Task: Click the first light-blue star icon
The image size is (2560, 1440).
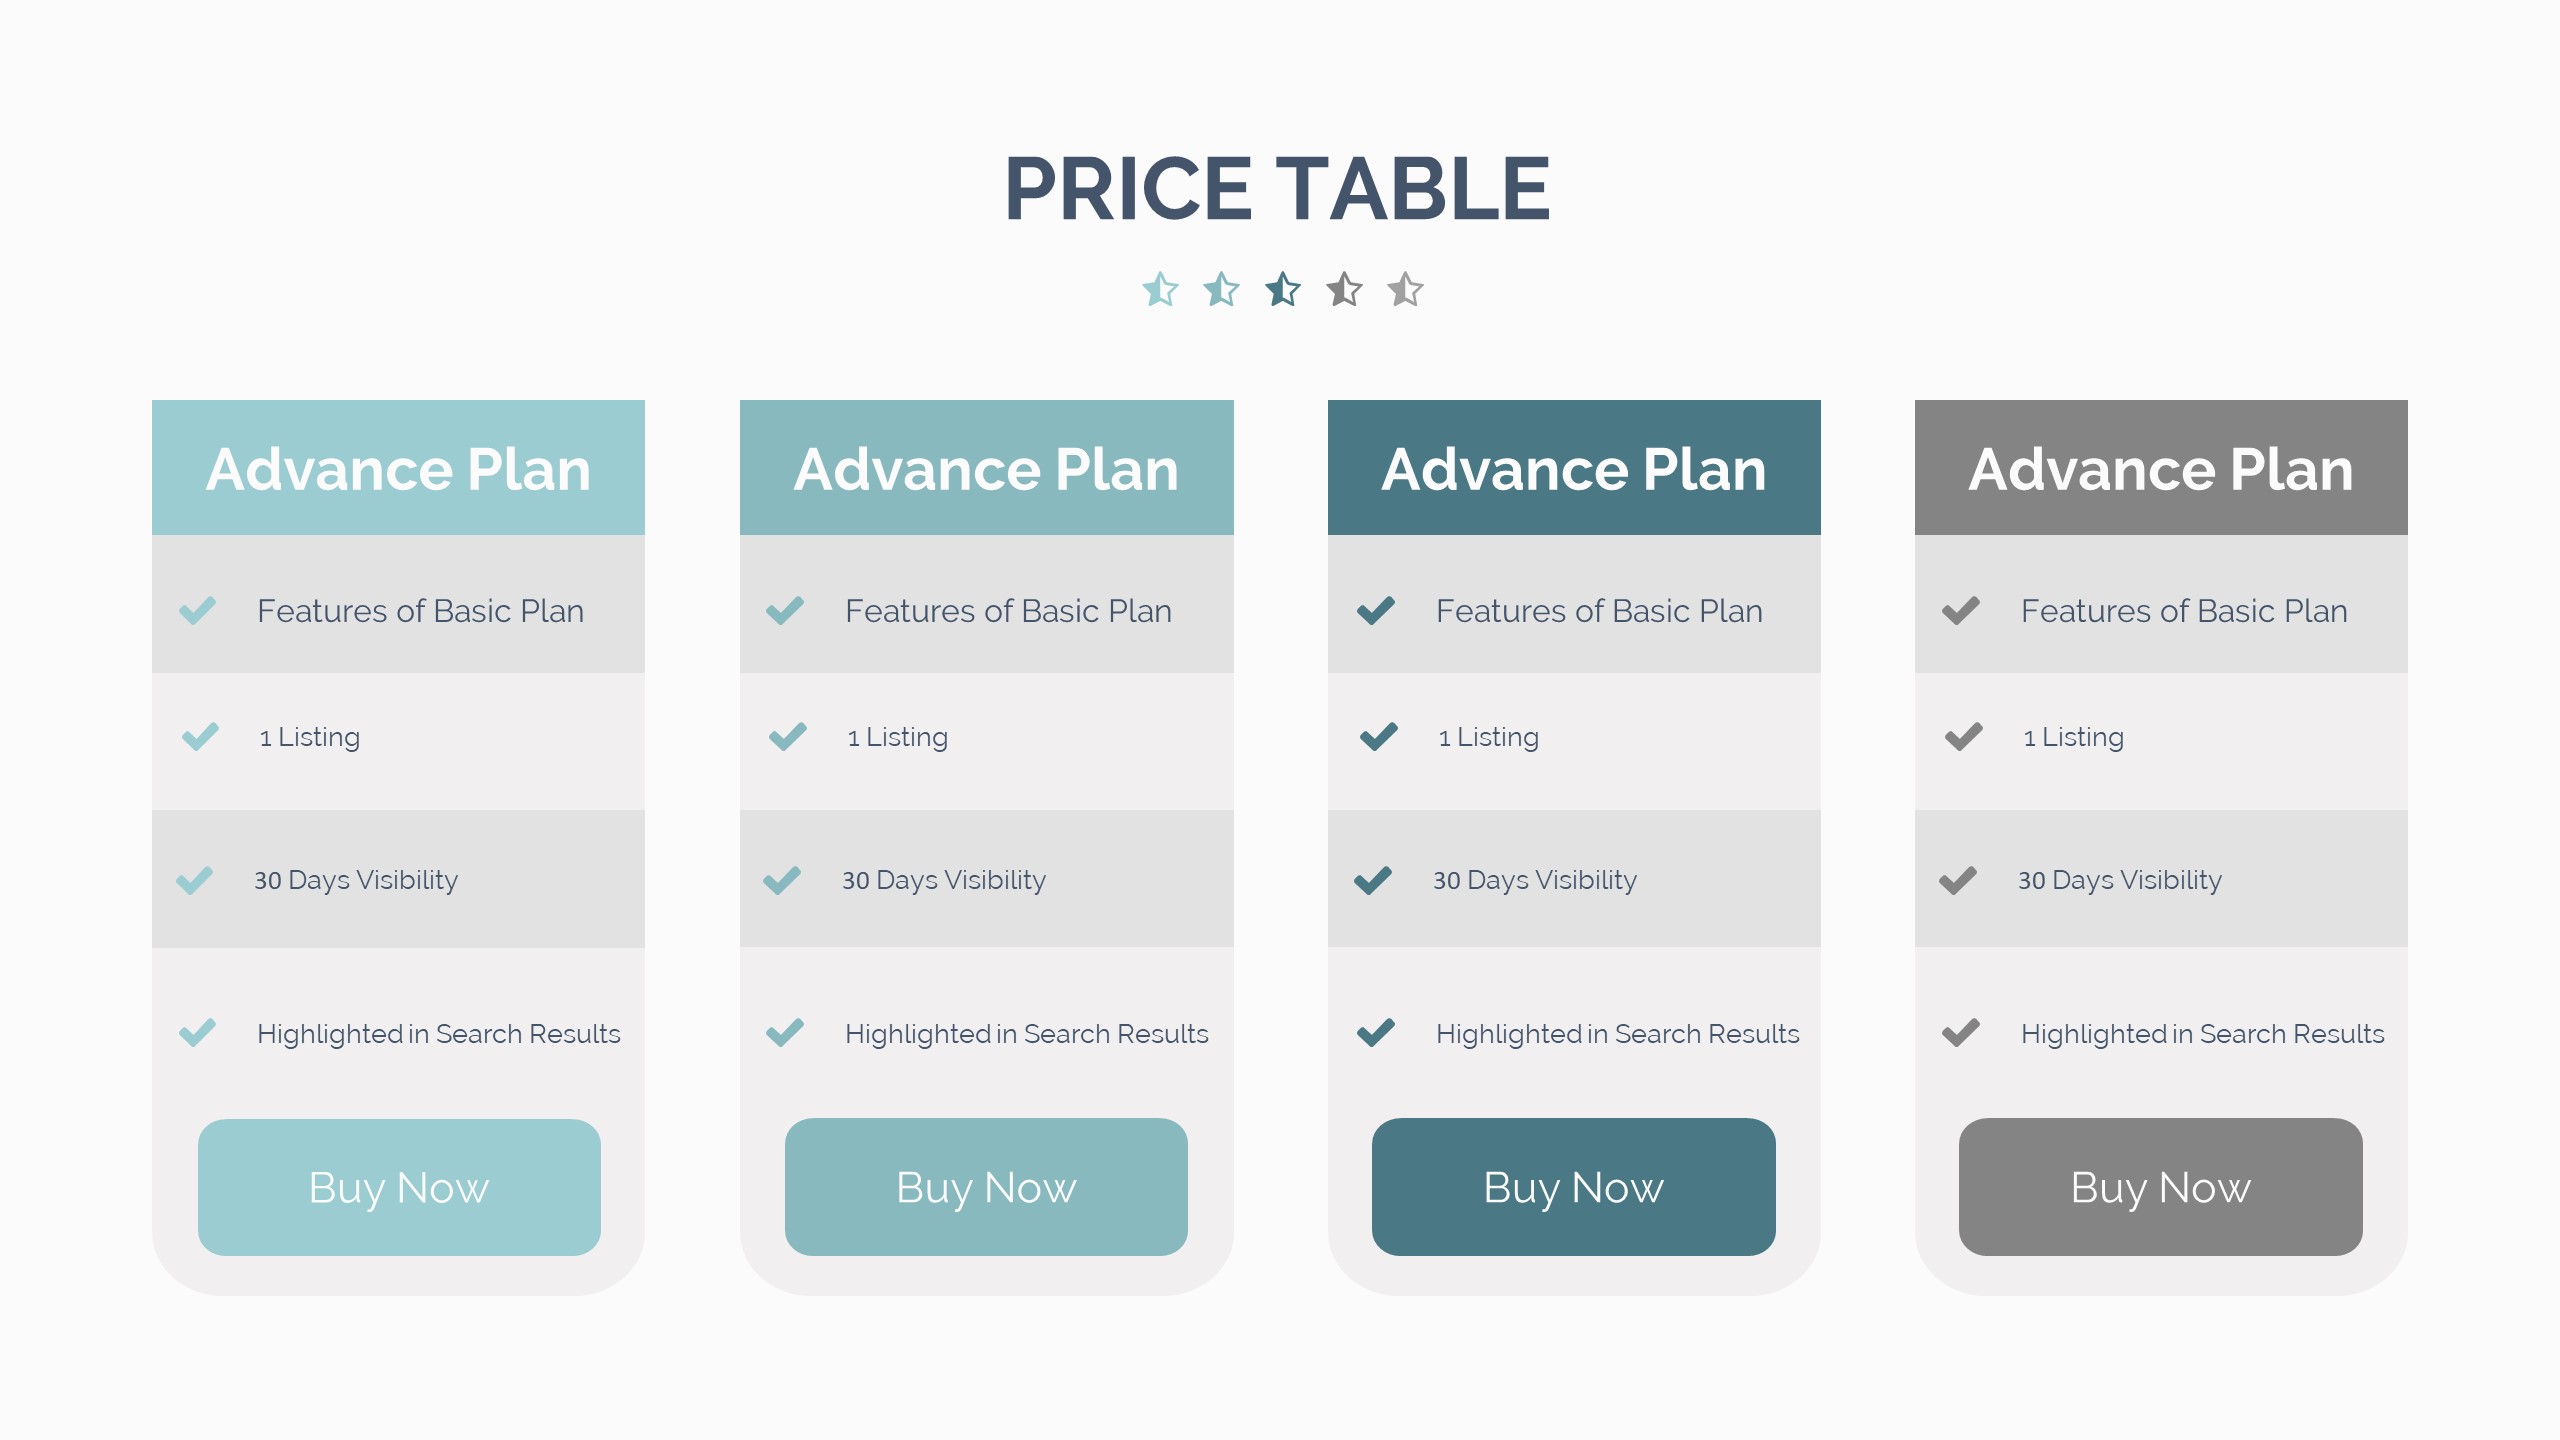Action: pyautogui.click(x=1160, y=290)
